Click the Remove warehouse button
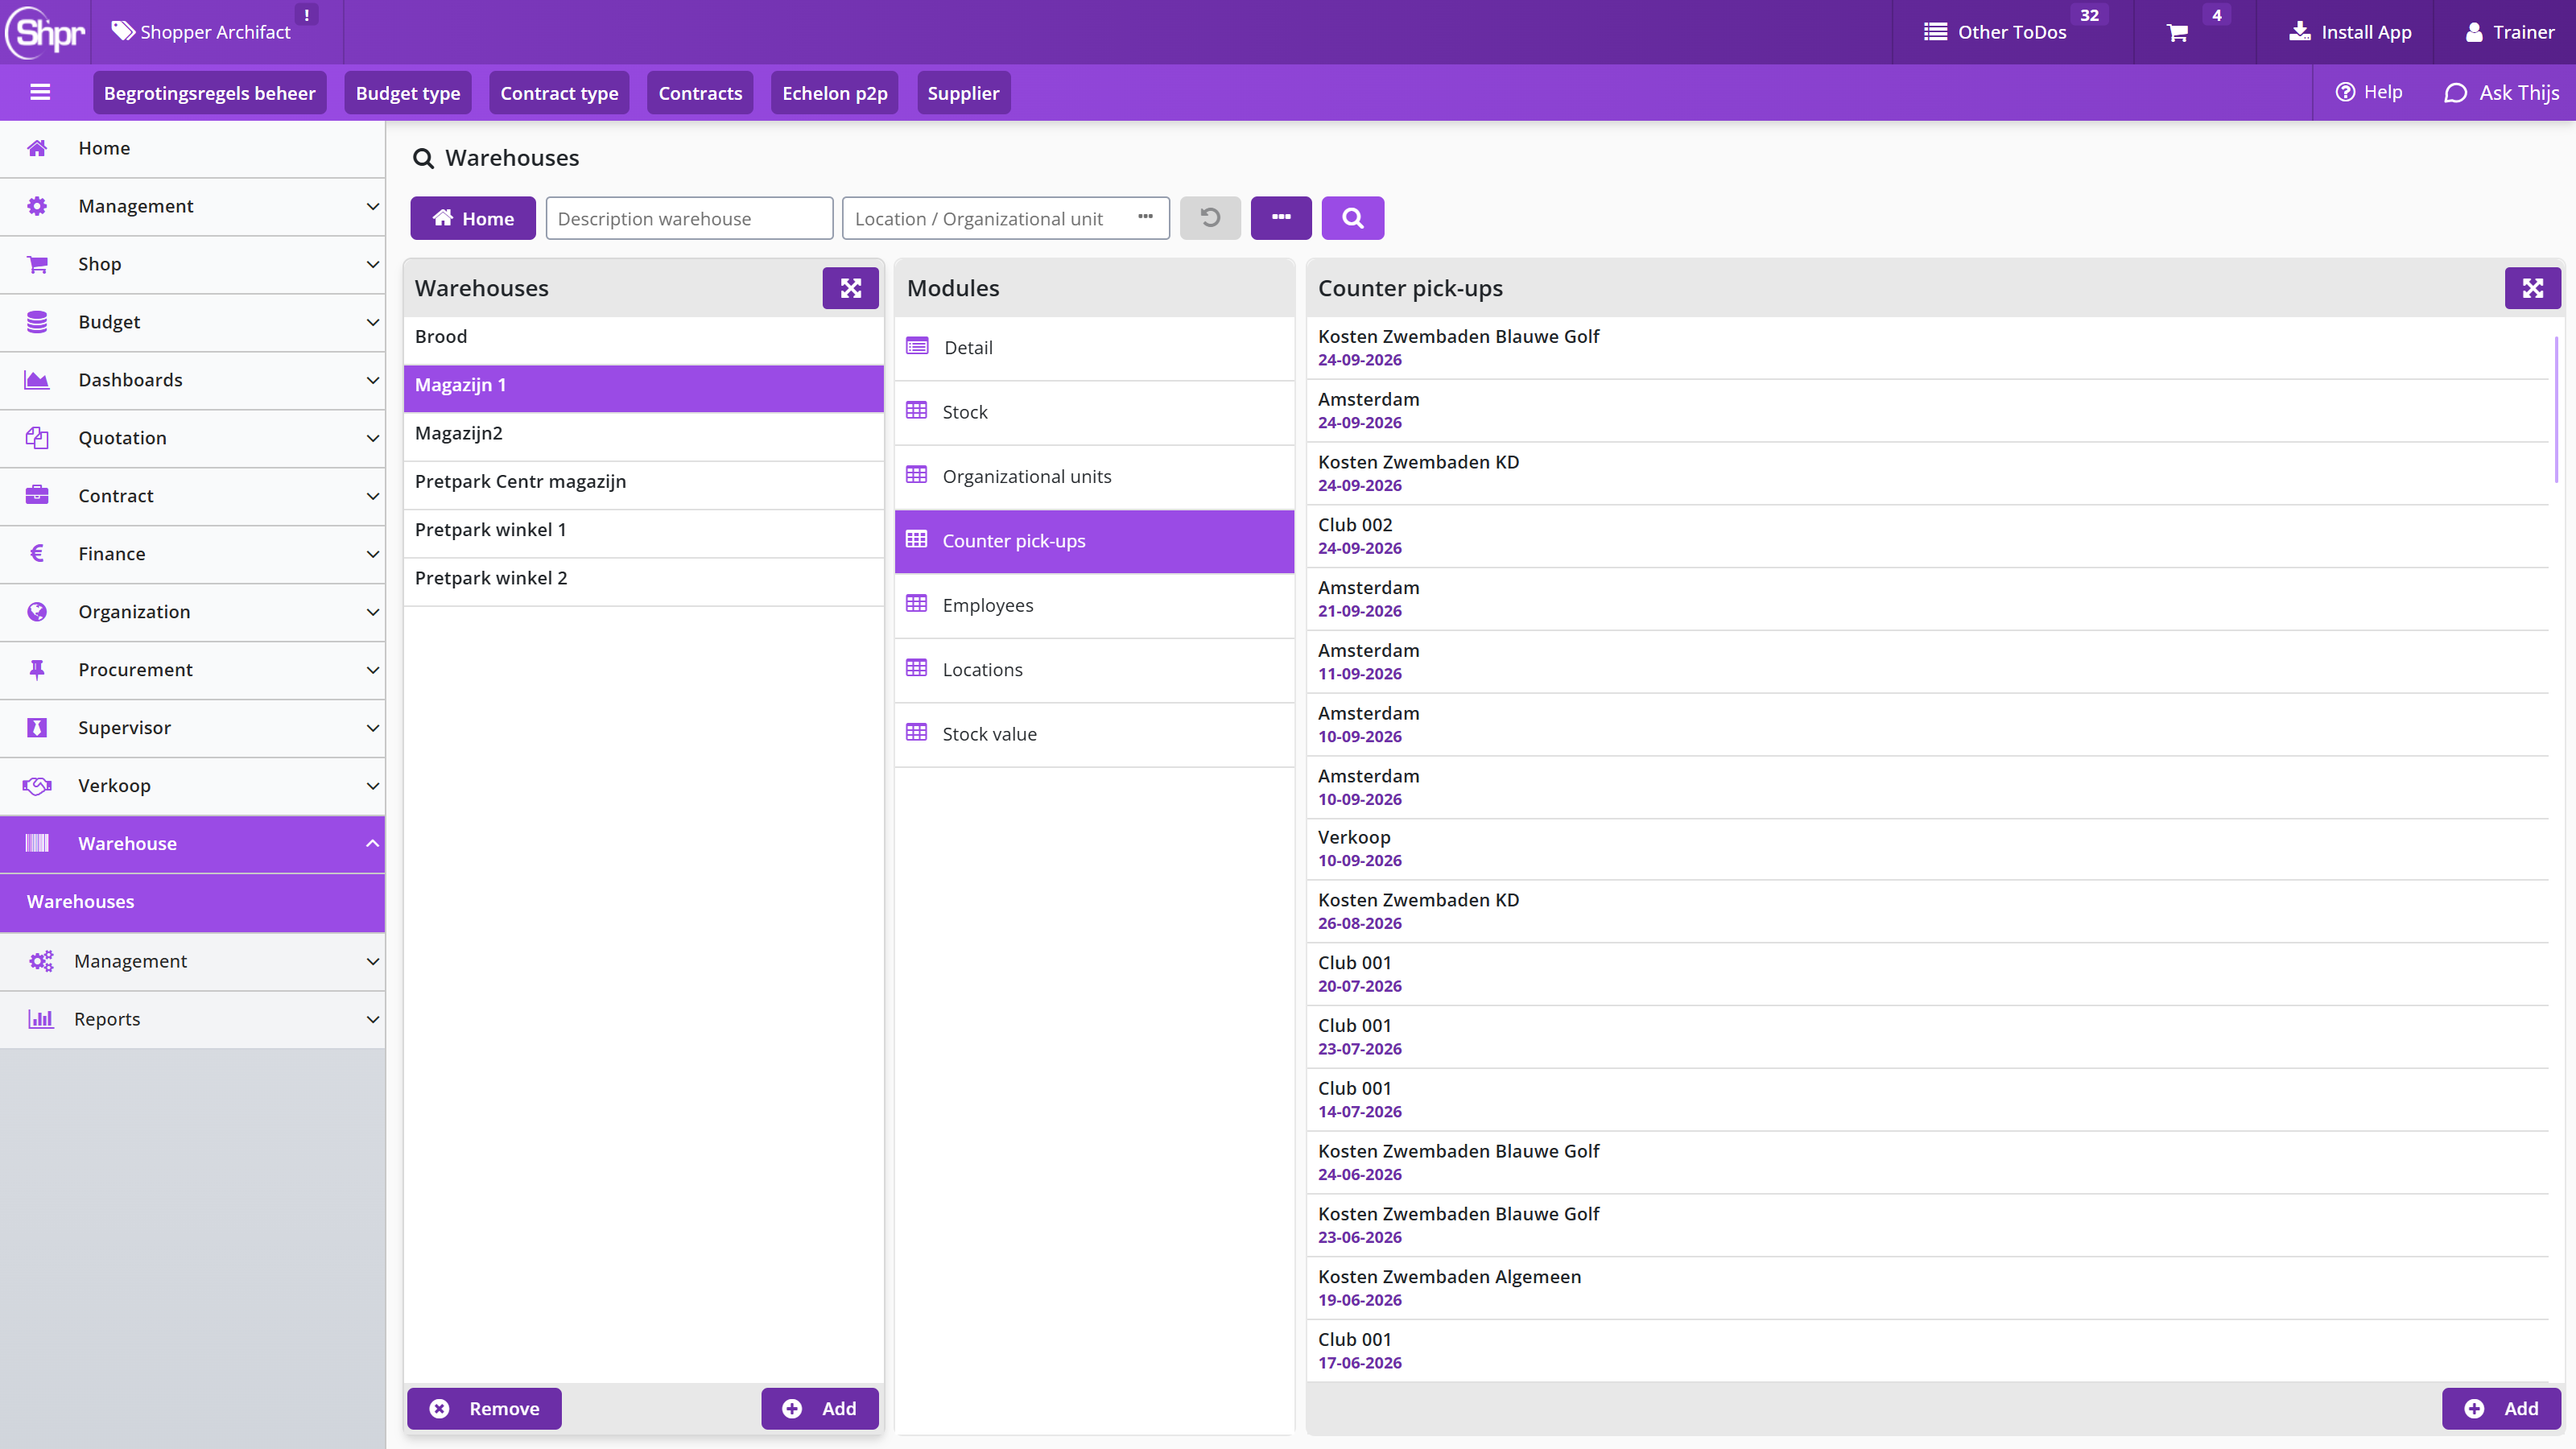Screen dimensions: 2576x1449 click(484, 1408)
